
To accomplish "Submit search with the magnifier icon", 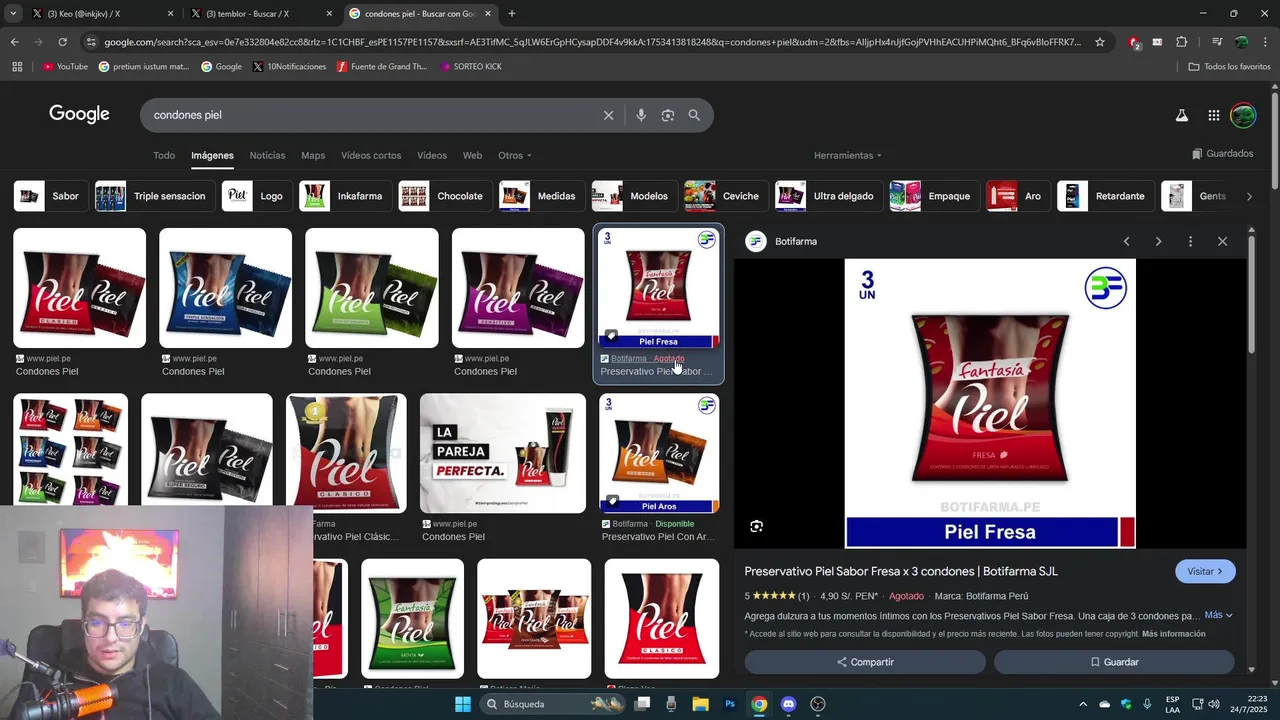I will point(694,115).
